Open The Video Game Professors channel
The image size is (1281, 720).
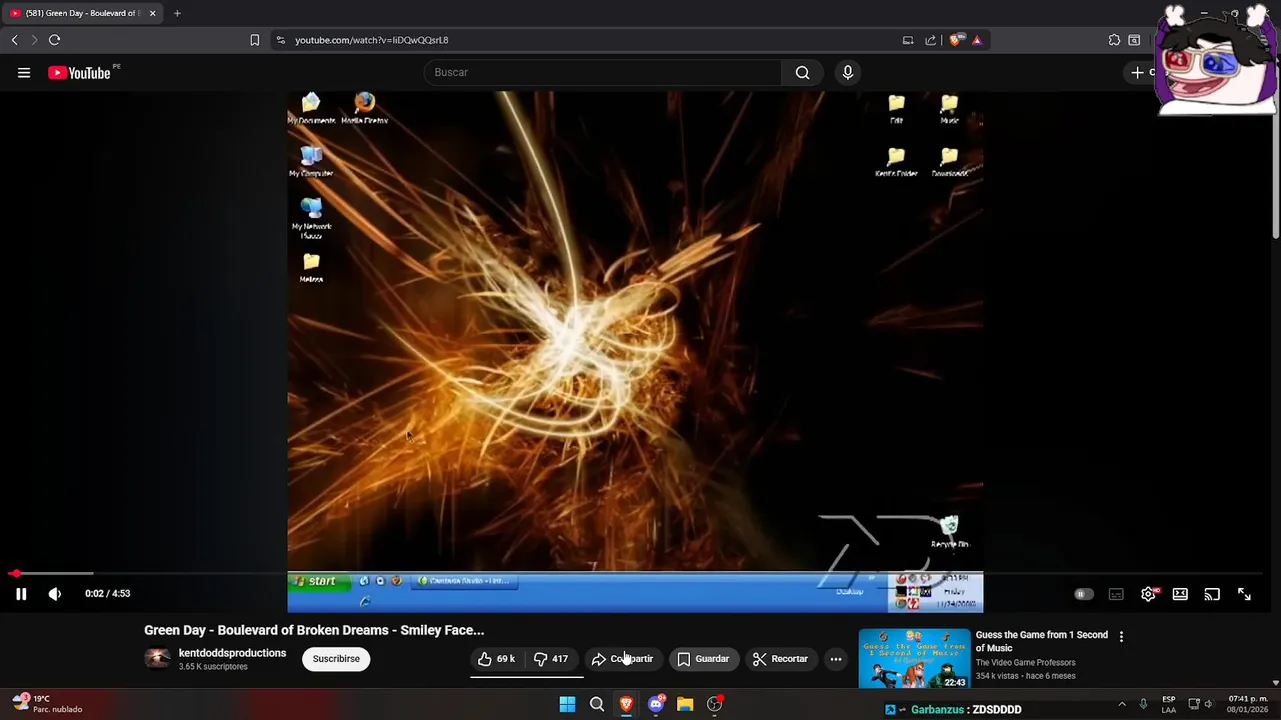(1025, 663)
